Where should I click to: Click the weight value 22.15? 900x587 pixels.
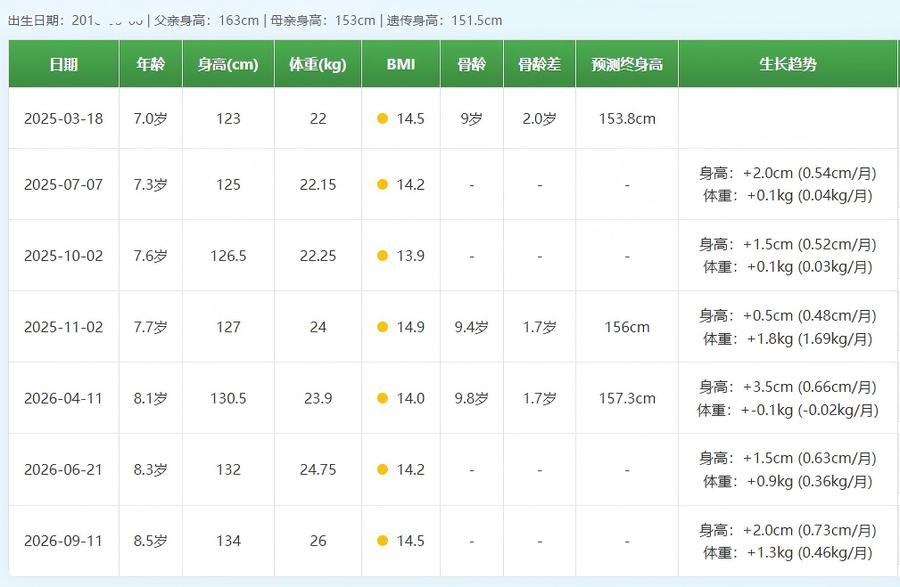(317, 185)
